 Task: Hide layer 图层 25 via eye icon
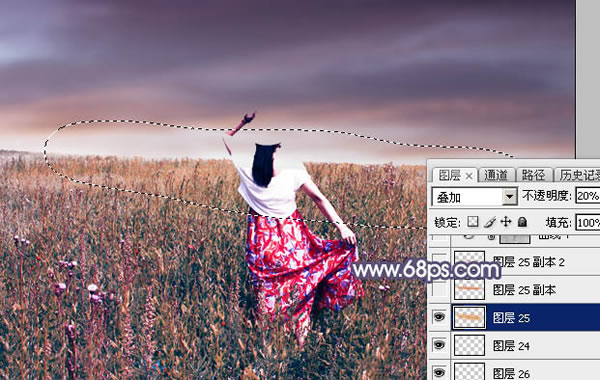(x=439, y=317)
